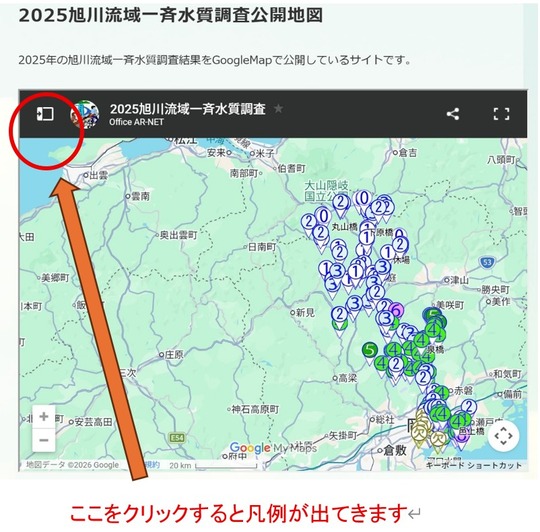Screen dimensions: 540x532
Task: Zoom in with the plus button
Action: click(44, 417)
